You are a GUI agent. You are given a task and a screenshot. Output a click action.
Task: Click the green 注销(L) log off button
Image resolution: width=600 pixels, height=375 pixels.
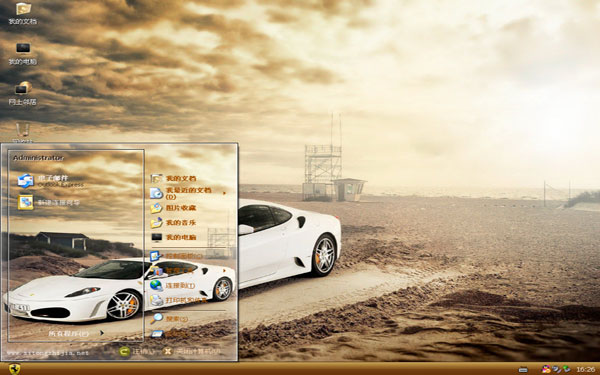click(x=138, y=351)
